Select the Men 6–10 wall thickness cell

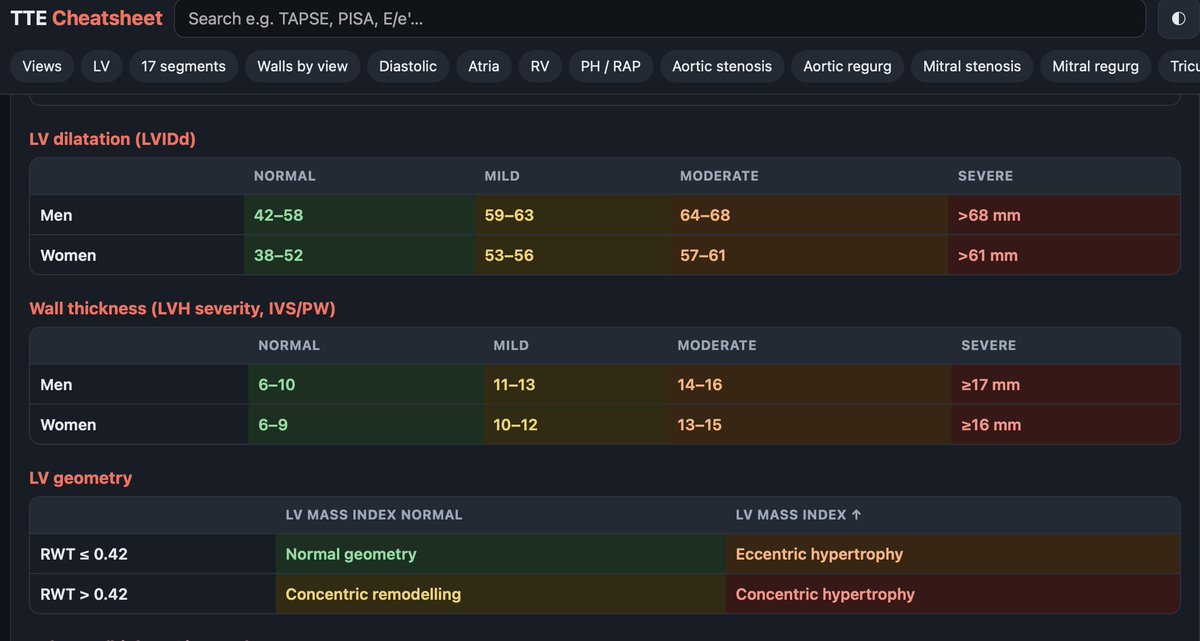(x=365, y=385)
